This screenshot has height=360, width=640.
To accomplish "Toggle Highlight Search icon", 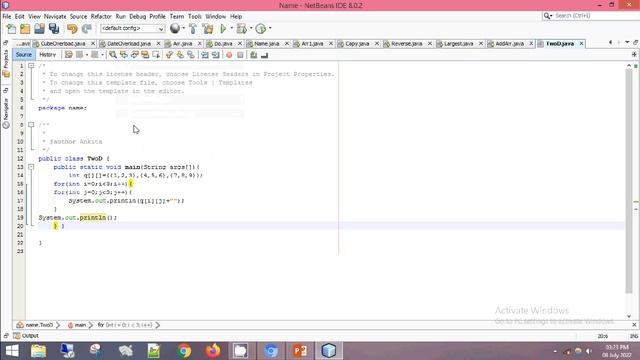I will pos(145,55).
